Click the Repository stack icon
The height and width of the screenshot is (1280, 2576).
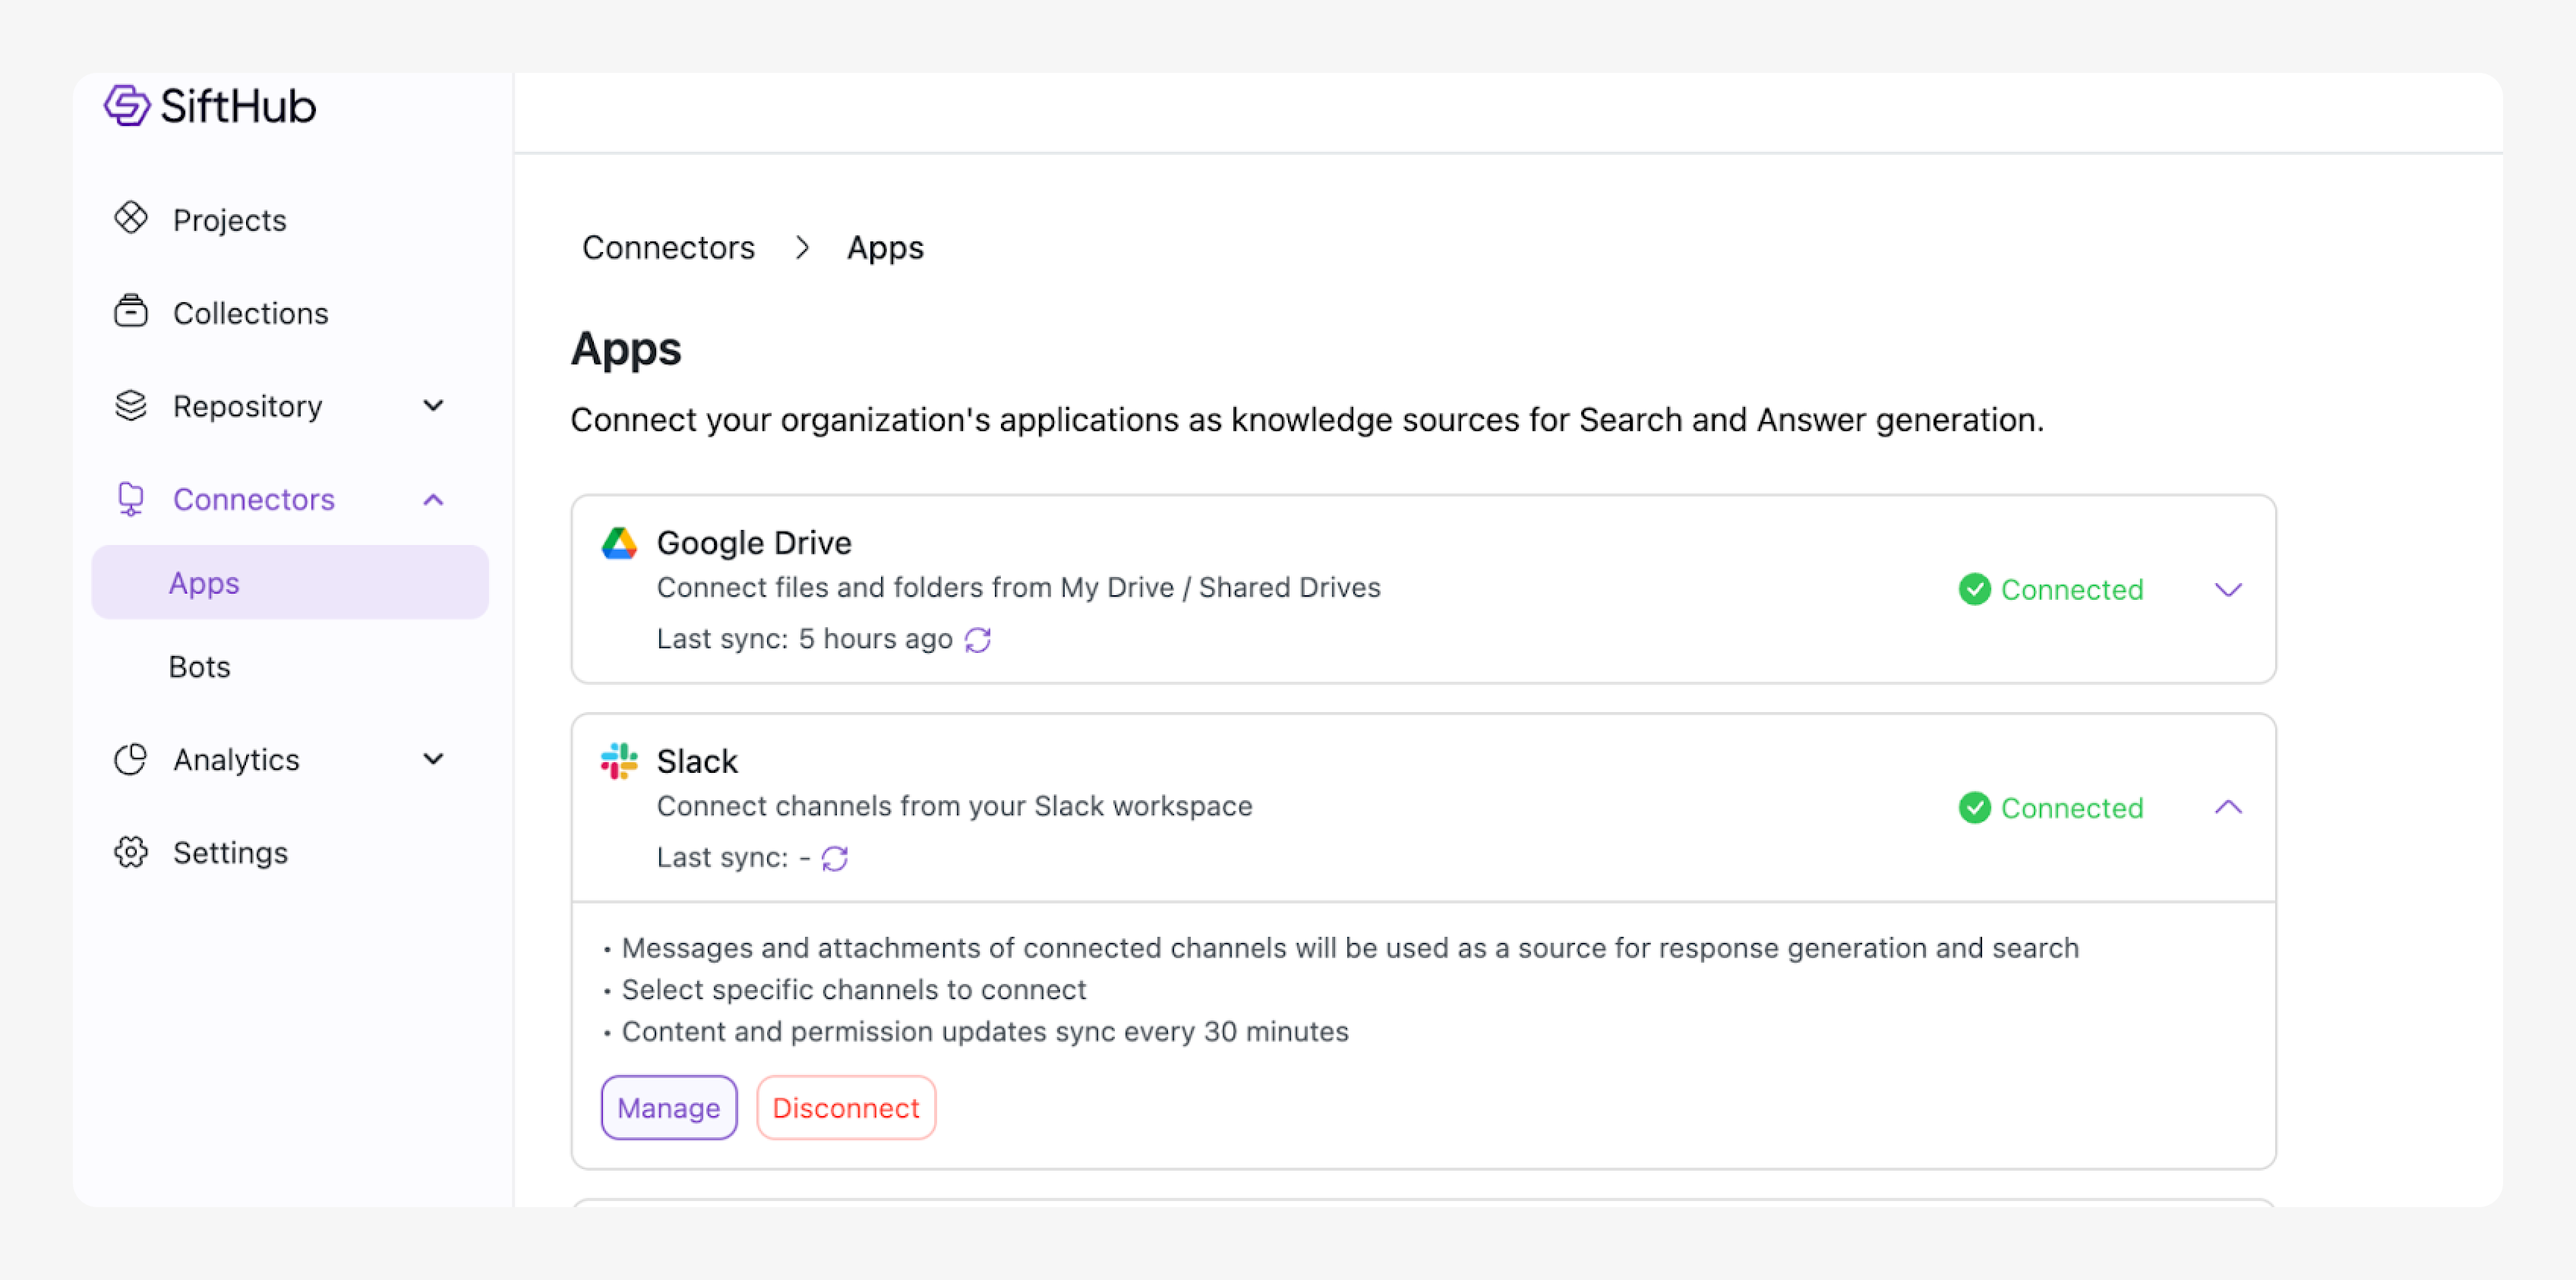pyautogui.click(x=131, y=405)
